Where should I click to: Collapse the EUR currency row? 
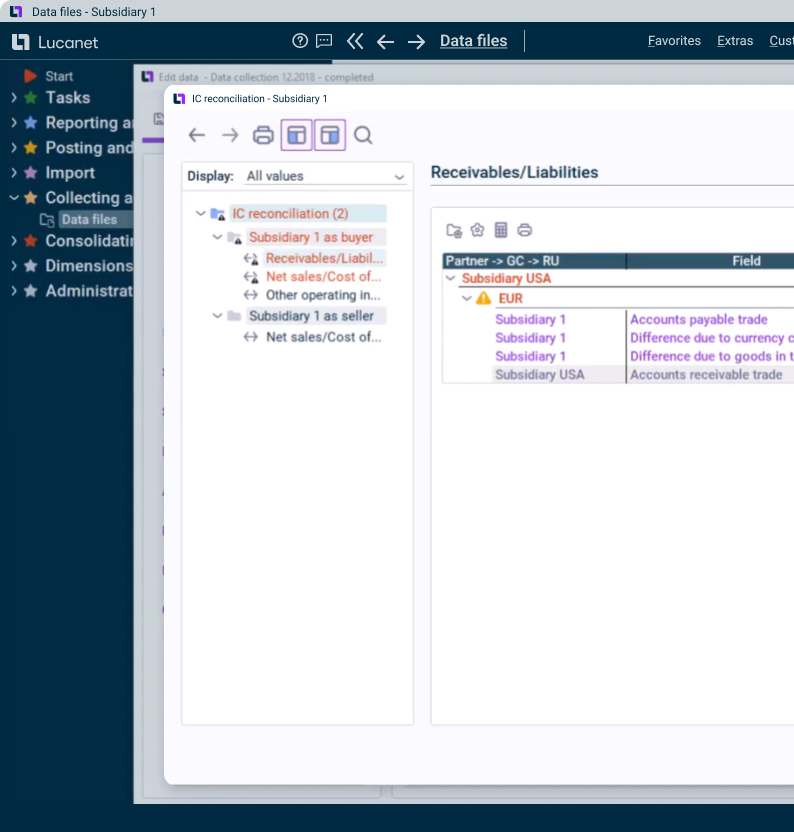pyautogui.click(x=466, y=298)
